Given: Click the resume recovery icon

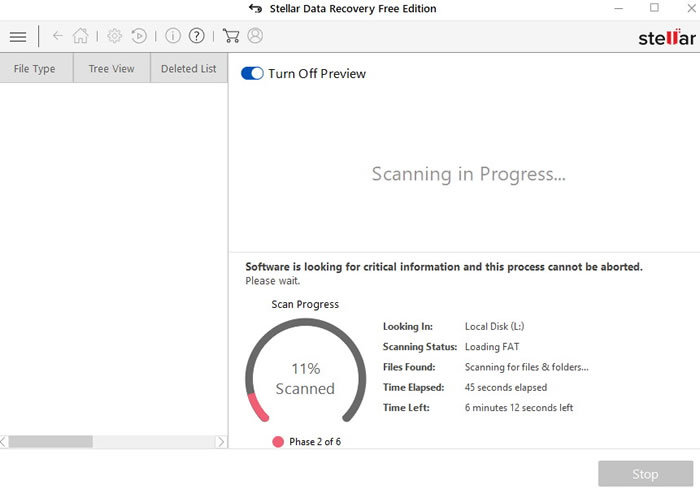Looking at the screenshot, I should point(139,36).
